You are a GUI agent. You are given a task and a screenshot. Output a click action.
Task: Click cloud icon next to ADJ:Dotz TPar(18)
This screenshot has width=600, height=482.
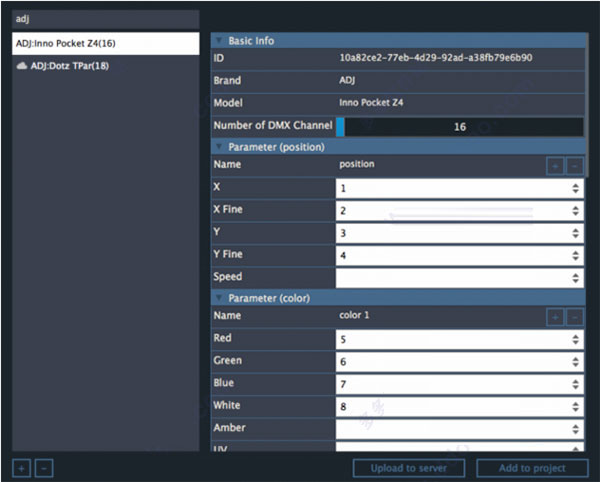pos(21,66)
